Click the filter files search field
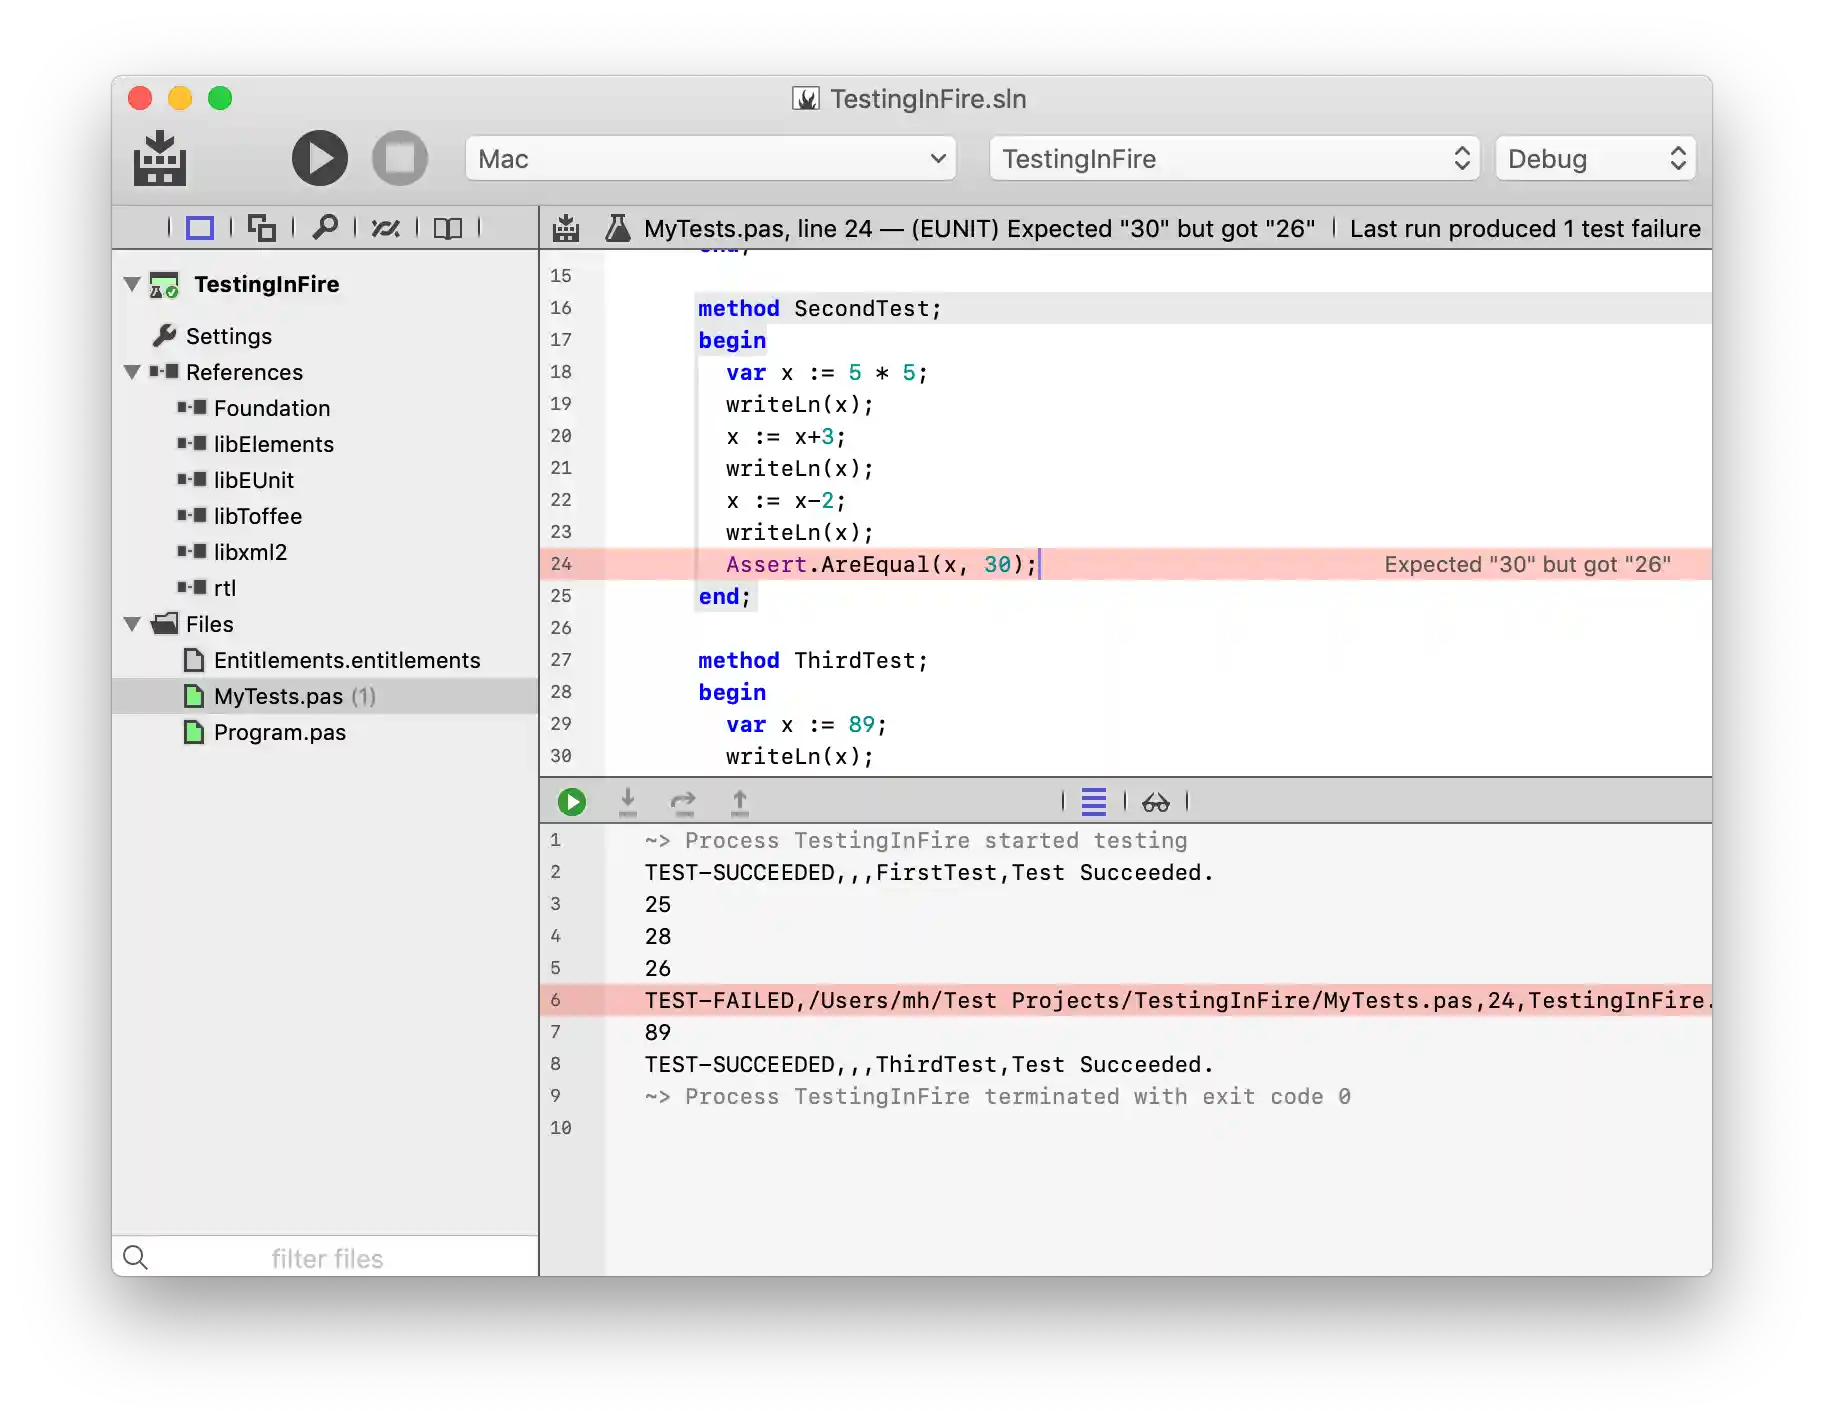The width and height of the screenshot is (1824, 1424). coord(327,1258)
